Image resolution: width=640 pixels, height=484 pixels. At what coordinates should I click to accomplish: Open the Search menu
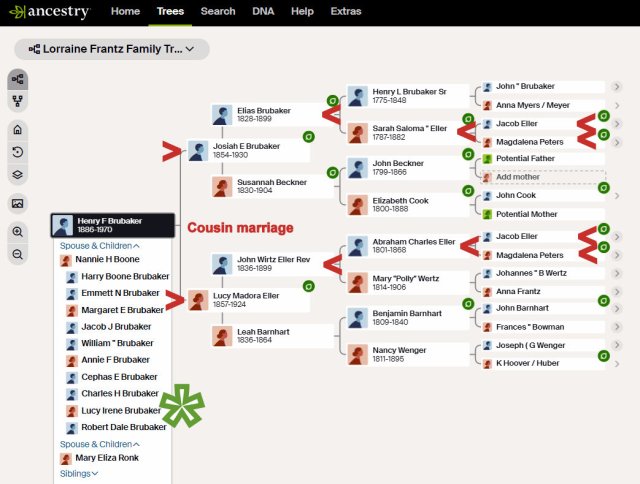217,11
